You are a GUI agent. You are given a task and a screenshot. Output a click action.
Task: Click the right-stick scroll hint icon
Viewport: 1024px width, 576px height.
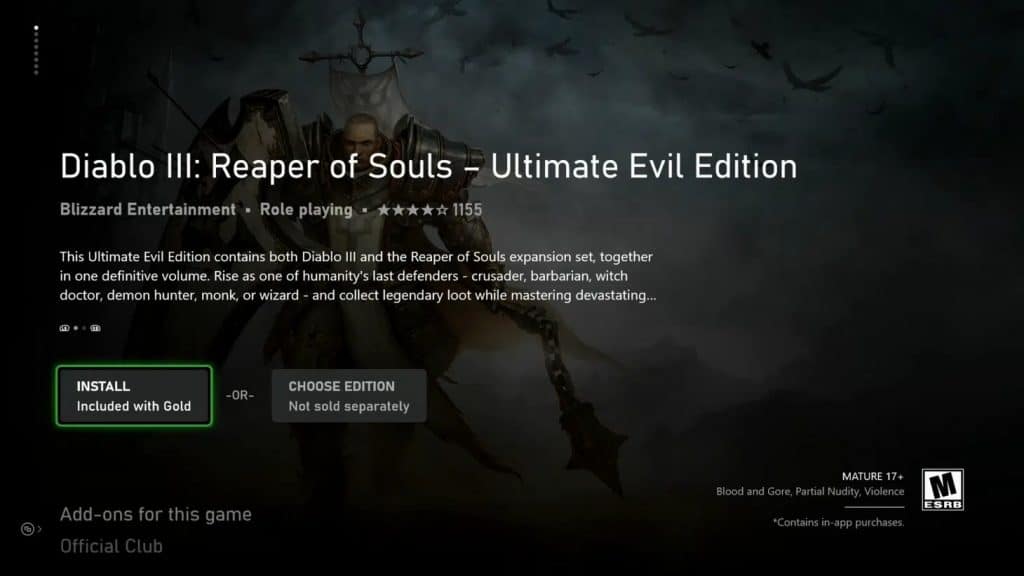click(x=27, y=529)
